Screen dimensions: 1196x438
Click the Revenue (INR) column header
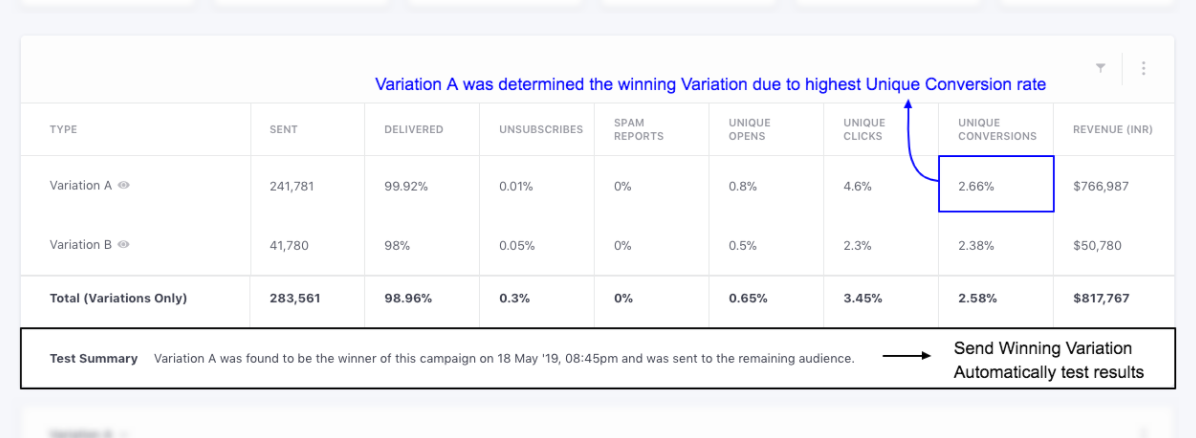pyautogui.click(x=1113, y=130)
